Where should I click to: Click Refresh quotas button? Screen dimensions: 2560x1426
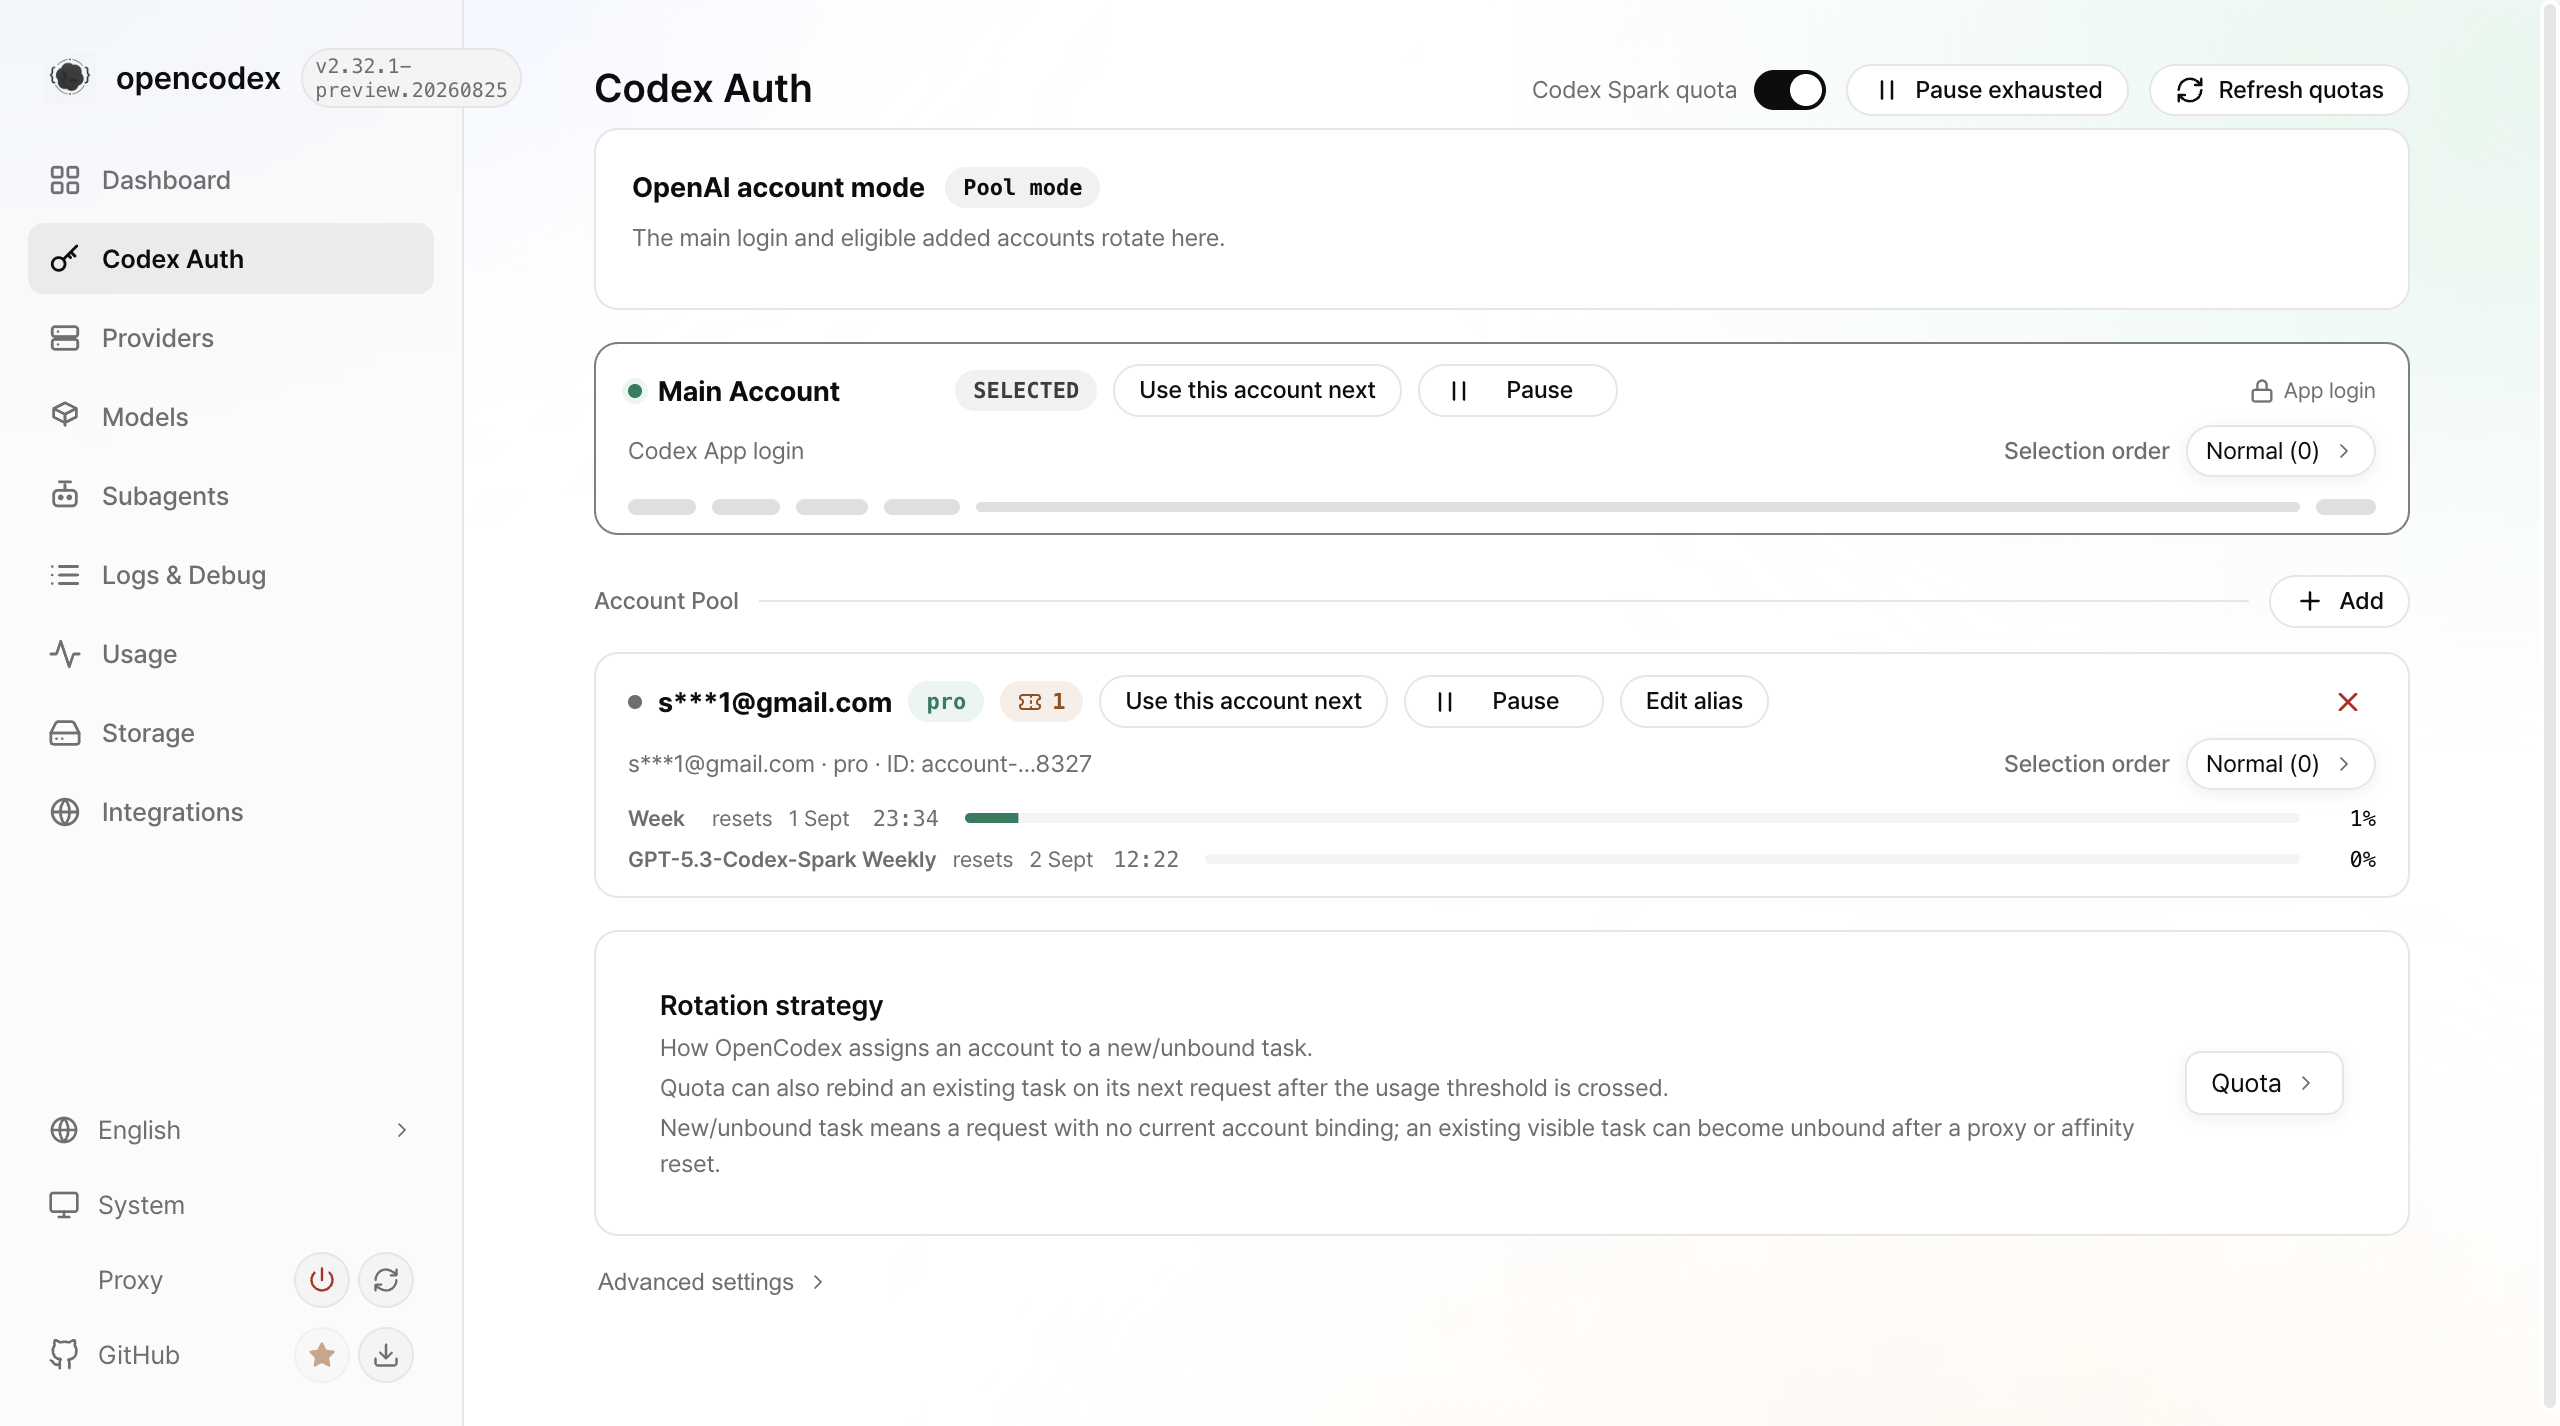[2279, 90]
